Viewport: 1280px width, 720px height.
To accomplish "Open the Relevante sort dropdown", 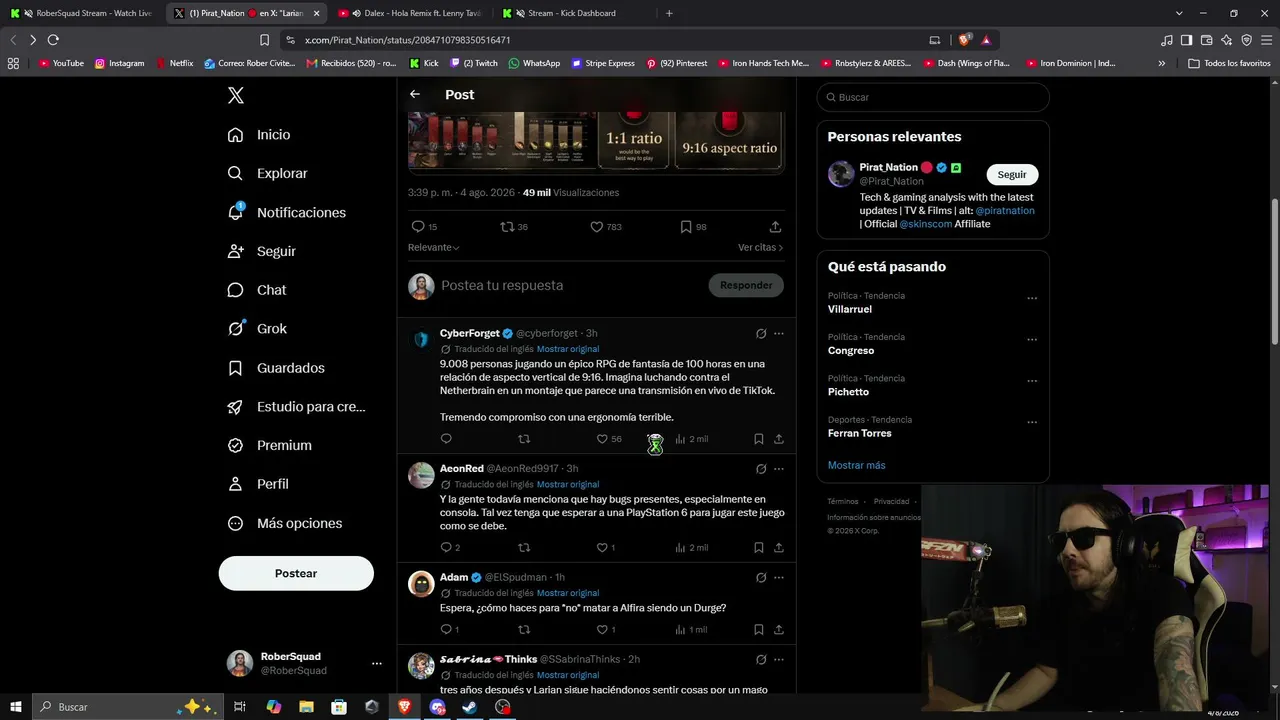I will tap(433, 247).
